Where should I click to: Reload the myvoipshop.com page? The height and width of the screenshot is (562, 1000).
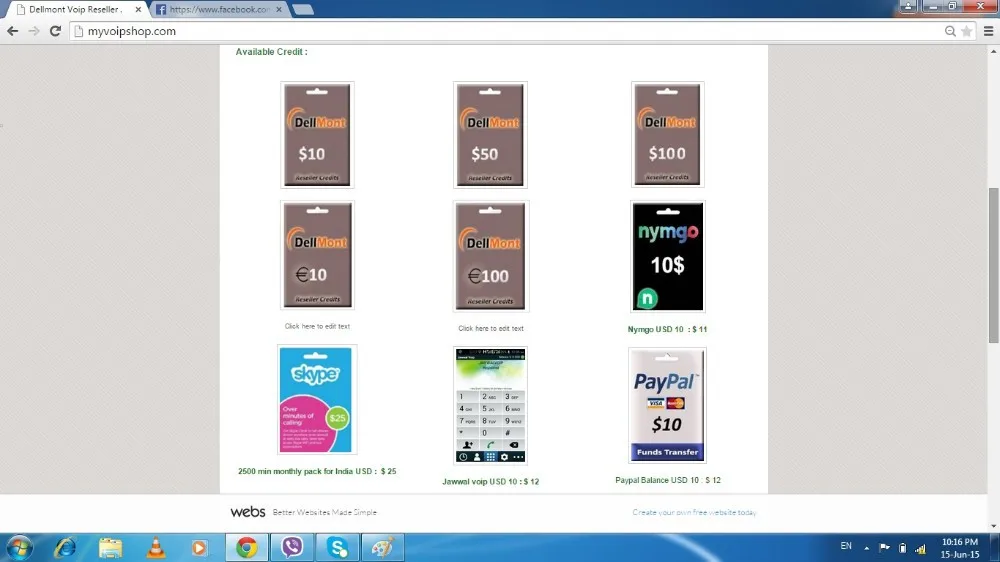(x=55, y=31)
